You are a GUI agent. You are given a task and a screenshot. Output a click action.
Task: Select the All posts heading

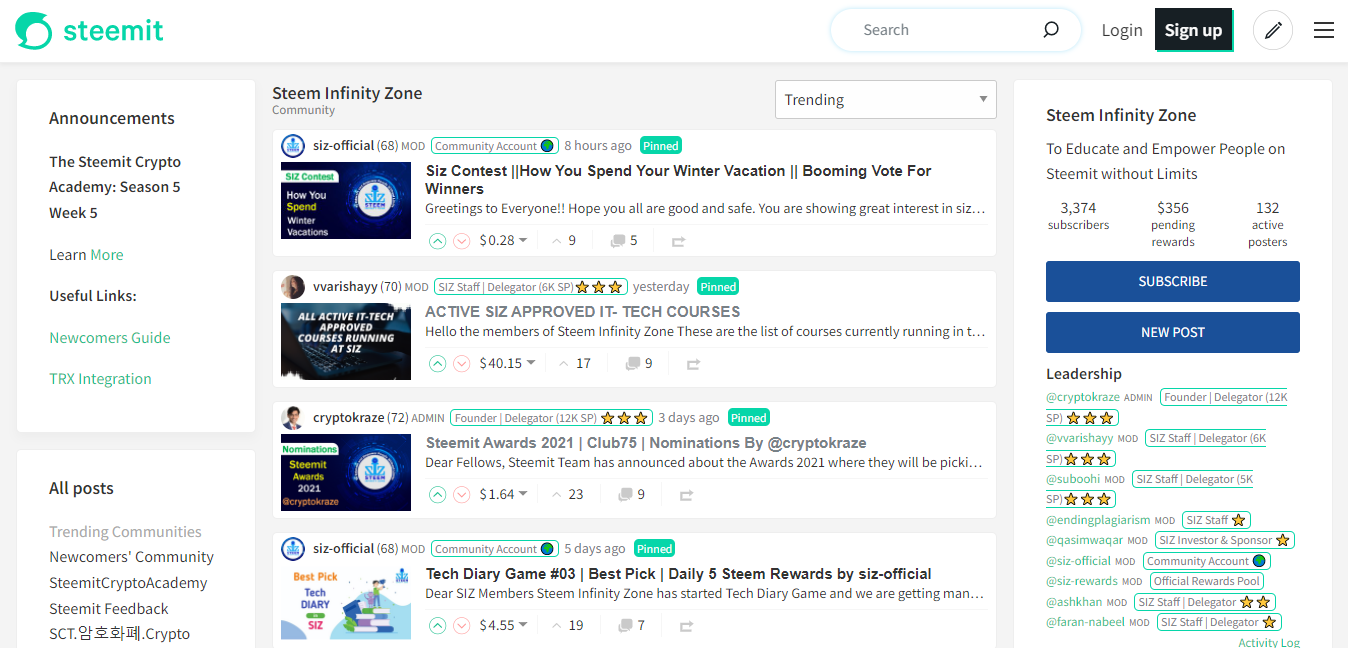pyautogui.click(x=81, y=488)
